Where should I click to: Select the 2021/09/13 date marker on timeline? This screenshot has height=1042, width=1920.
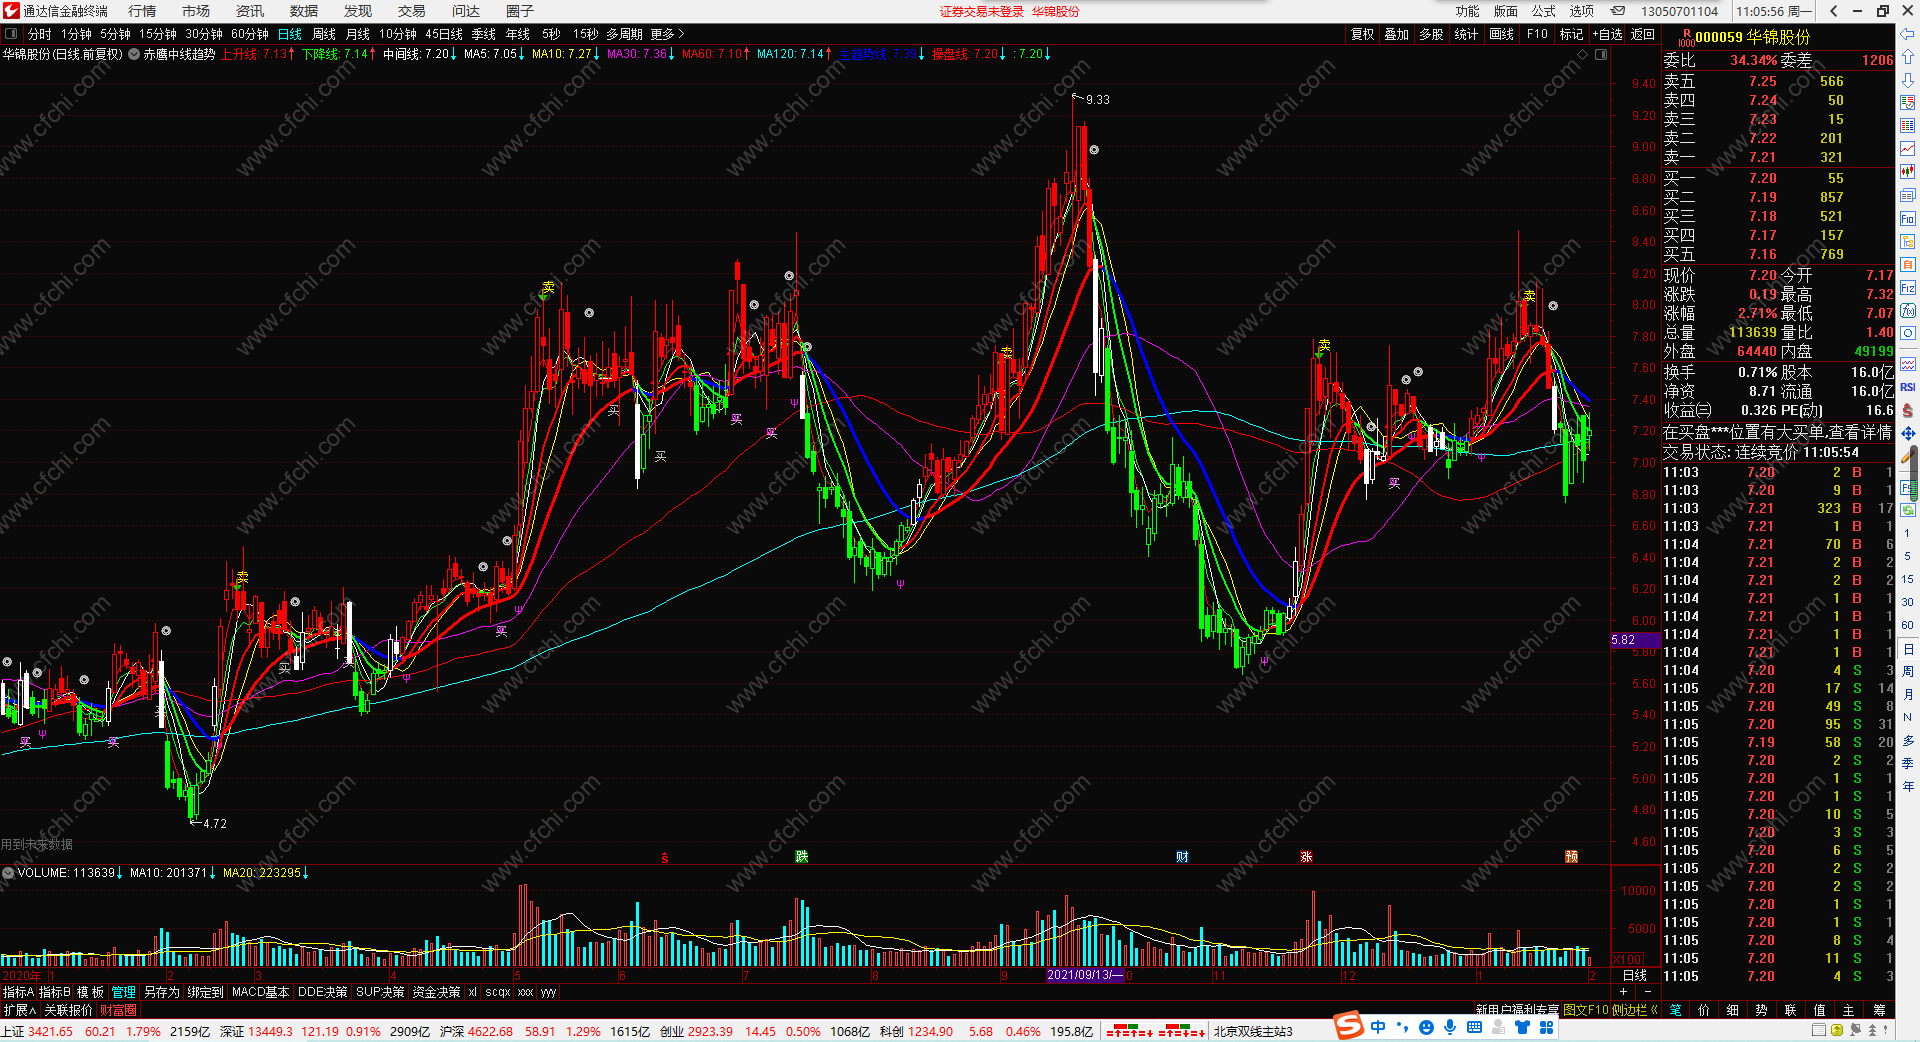click(x=1086, y=975)
